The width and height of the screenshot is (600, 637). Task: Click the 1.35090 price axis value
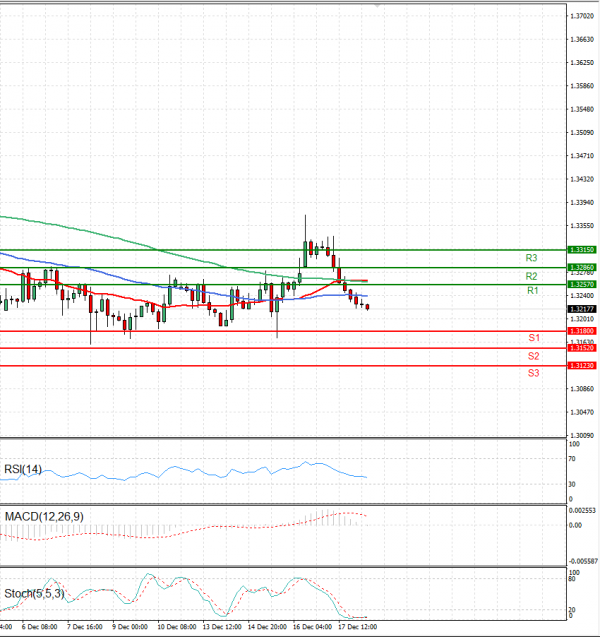[x=582, y=132]
